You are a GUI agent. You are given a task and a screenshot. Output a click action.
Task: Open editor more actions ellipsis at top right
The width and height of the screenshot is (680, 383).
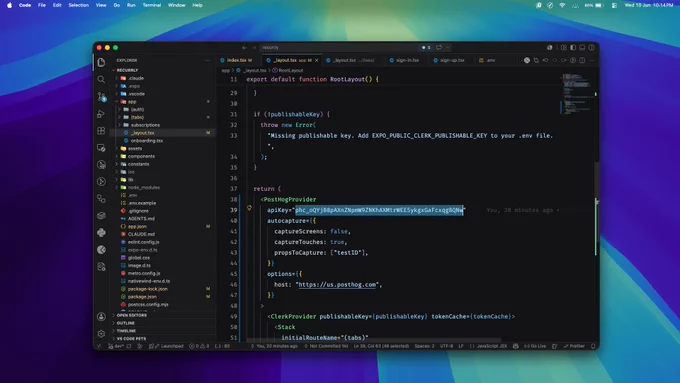[x=591, y=60]
